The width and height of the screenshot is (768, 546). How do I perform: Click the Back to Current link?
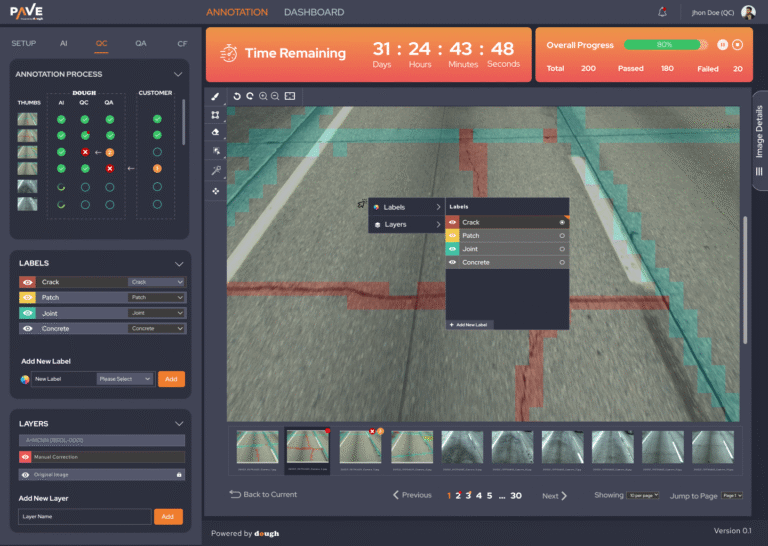(263, 495)
